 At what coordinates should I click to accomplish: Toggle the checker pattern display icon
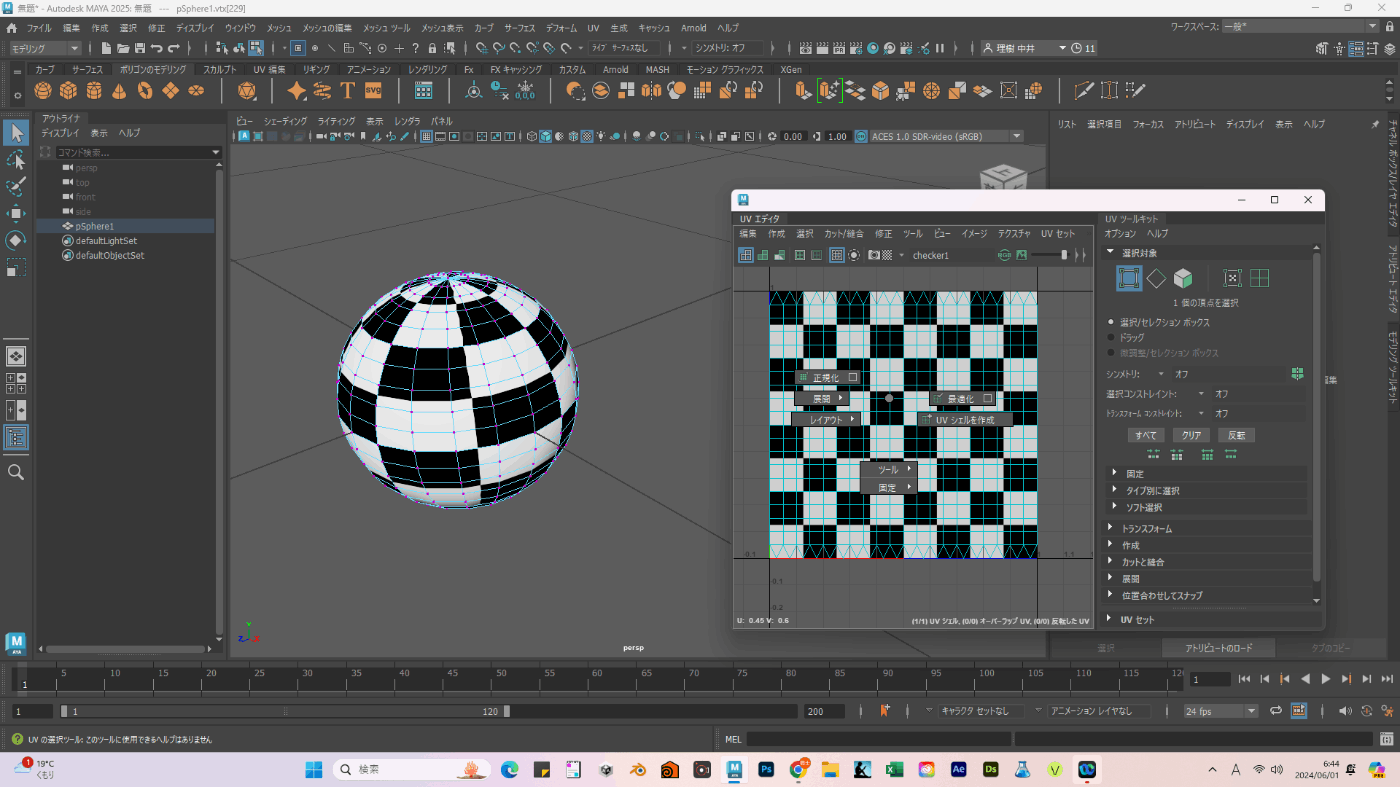coord(887,255)
